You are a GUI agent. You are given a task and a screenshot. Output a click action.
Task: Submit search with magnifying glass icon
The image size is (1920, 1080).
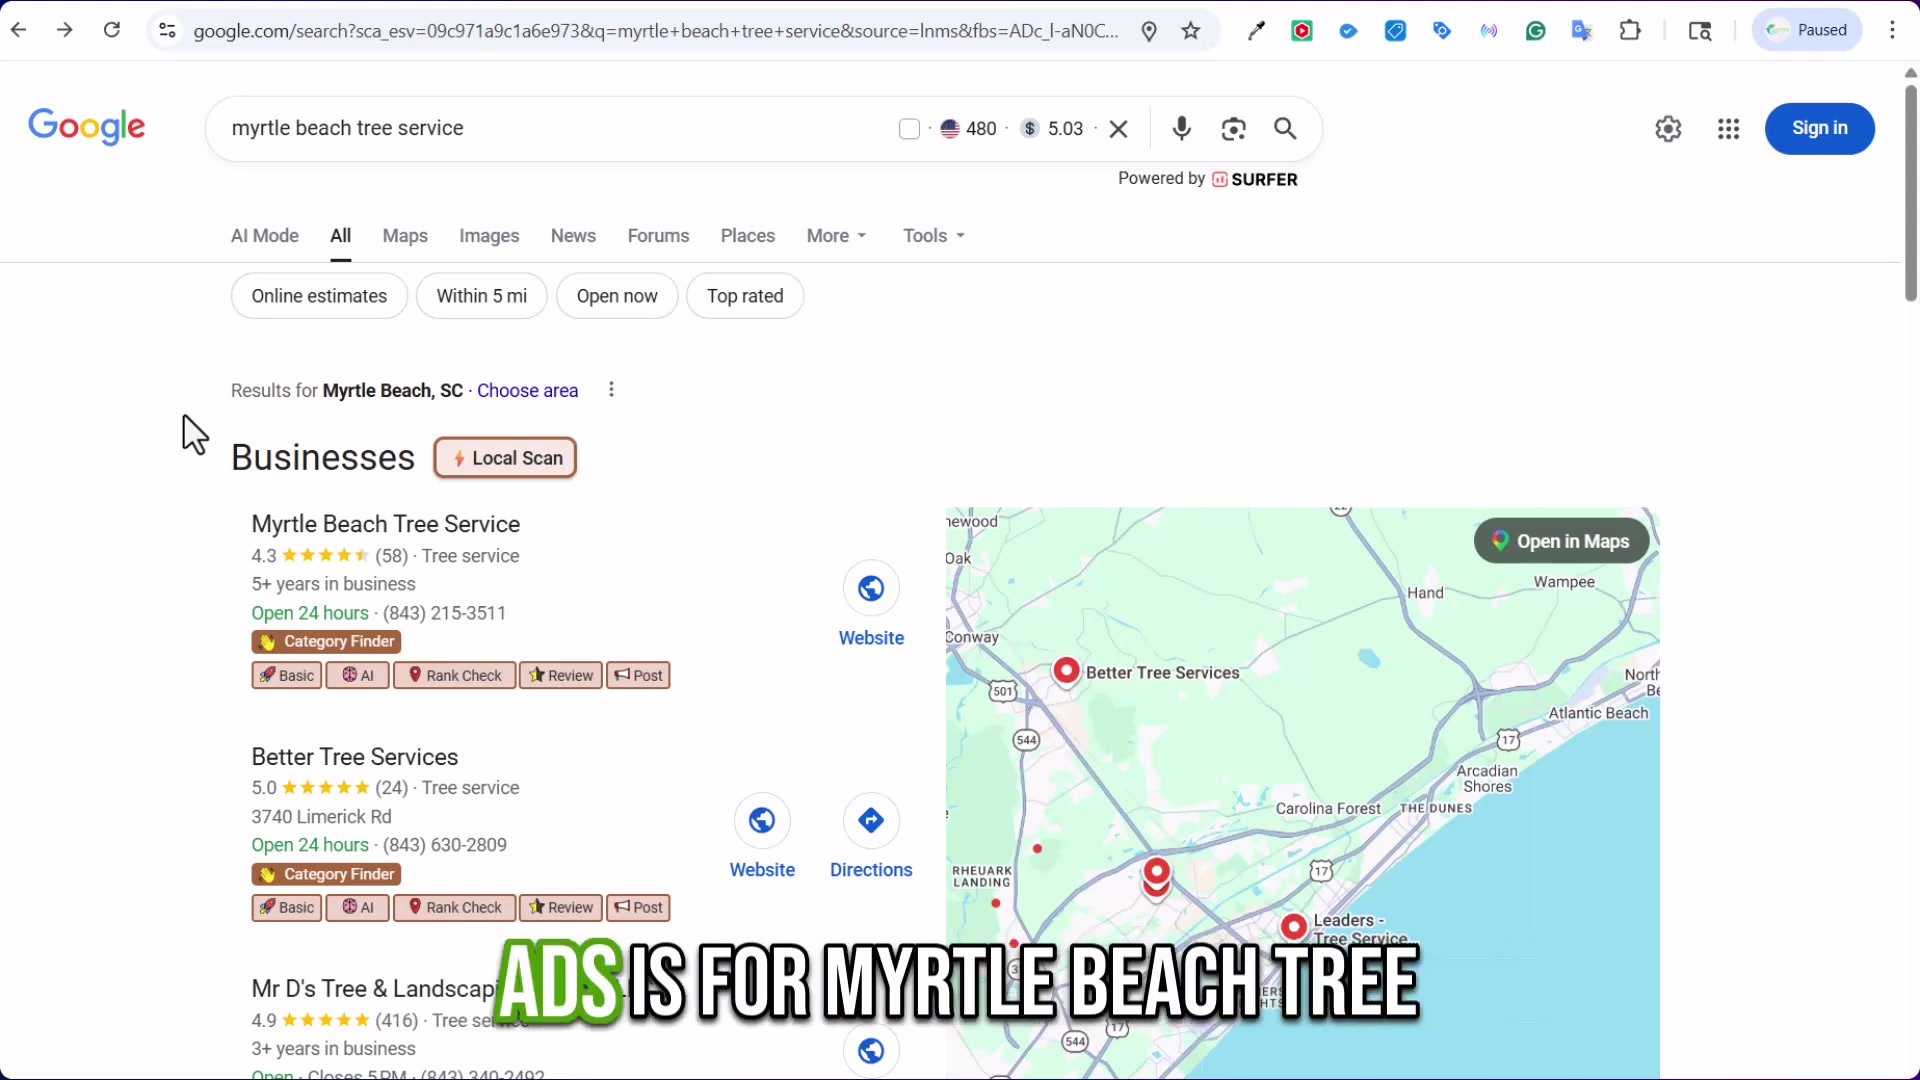pos(1286,128)
